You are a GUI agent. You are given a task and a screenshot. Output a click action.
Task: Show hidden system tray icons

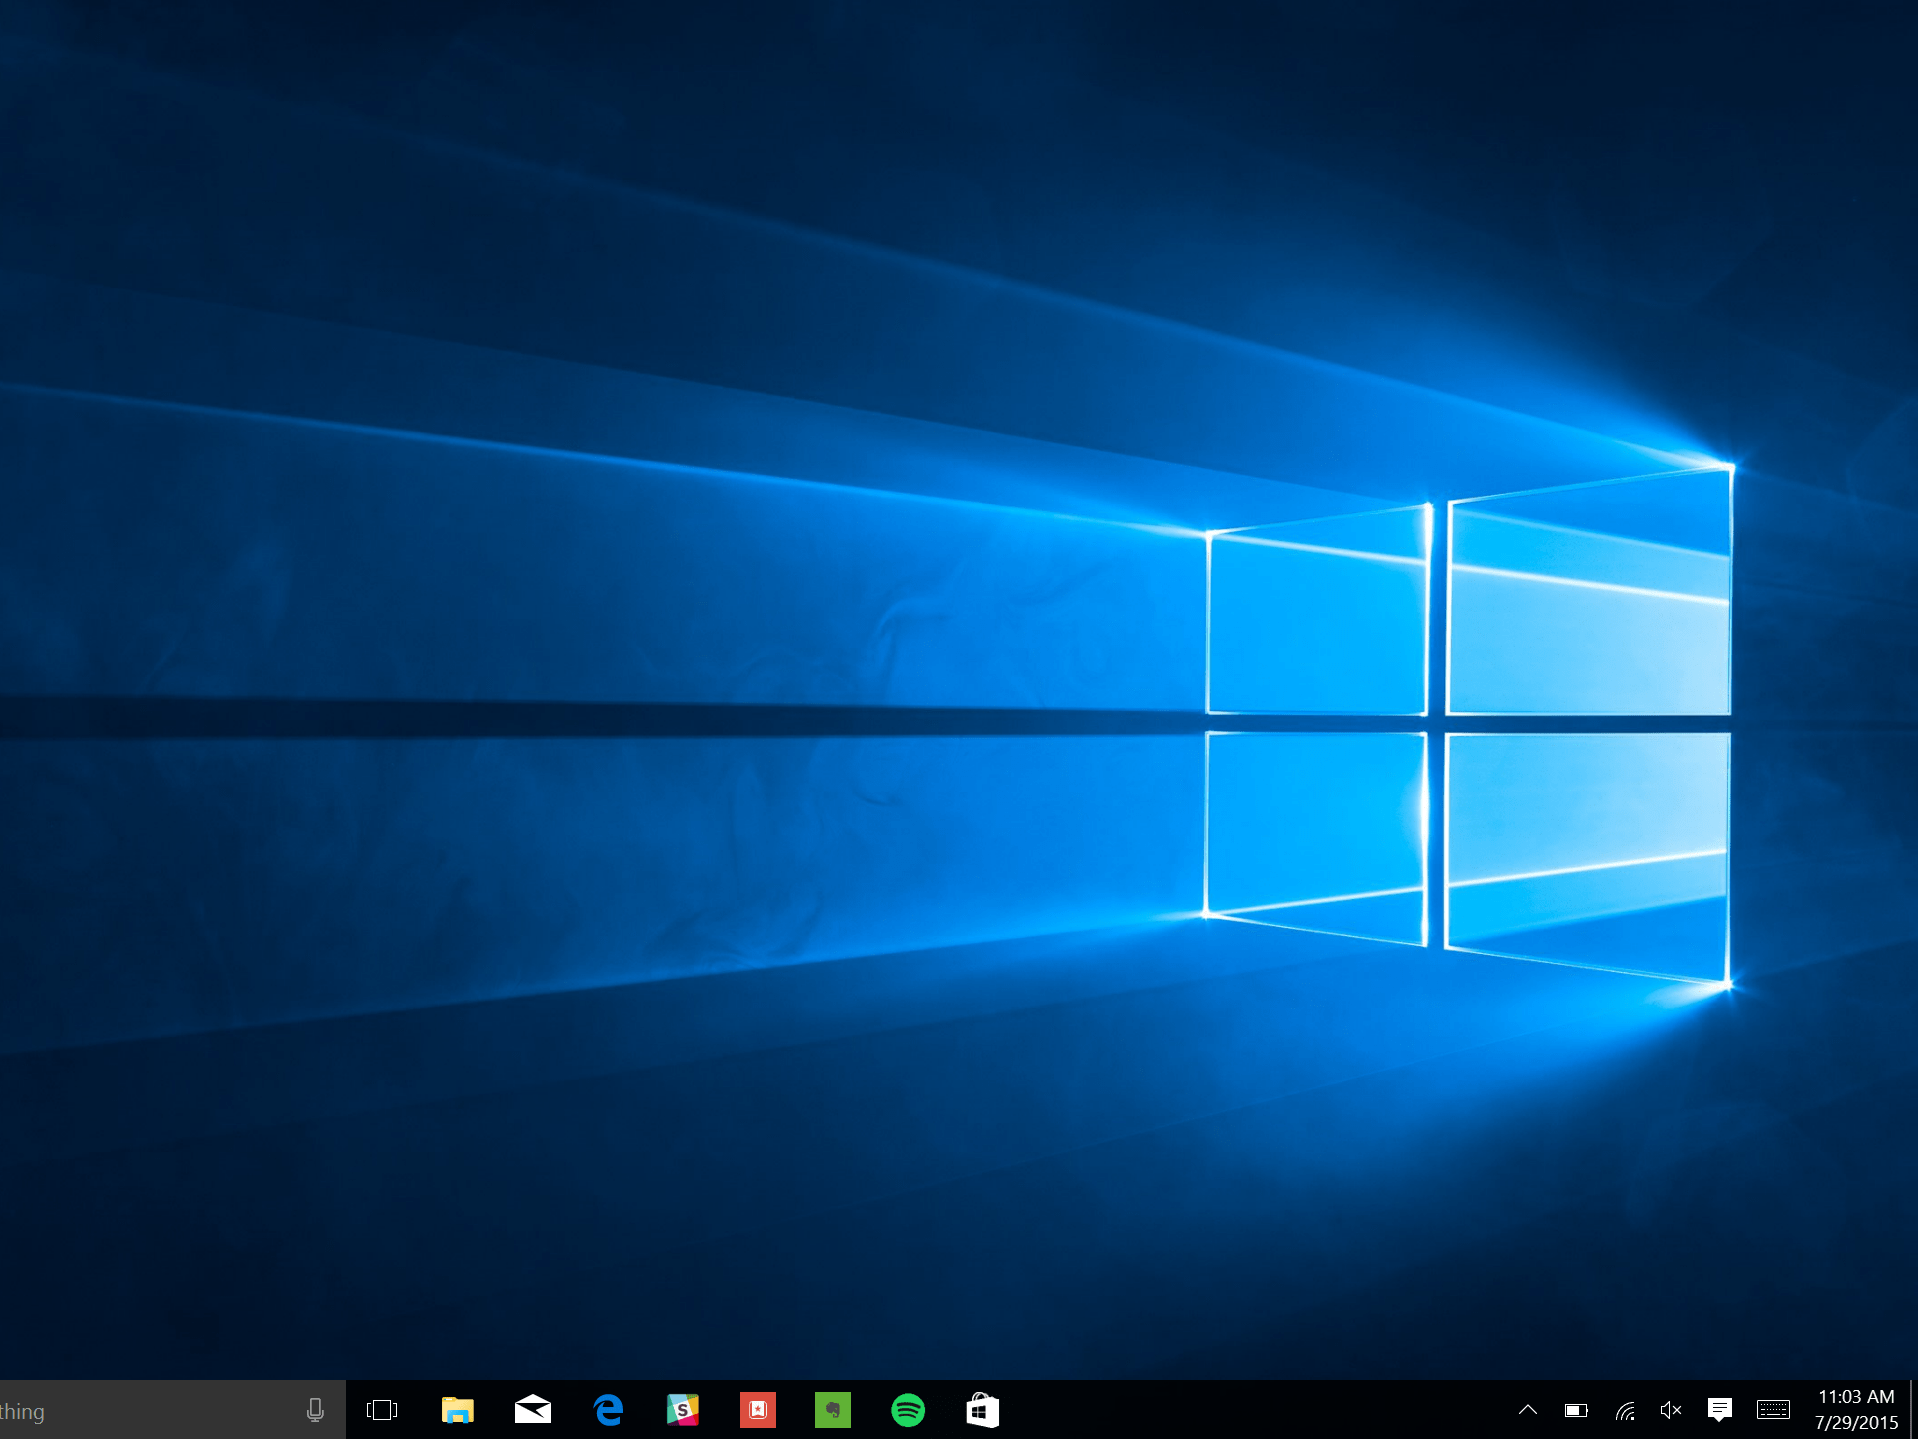1528,1410
